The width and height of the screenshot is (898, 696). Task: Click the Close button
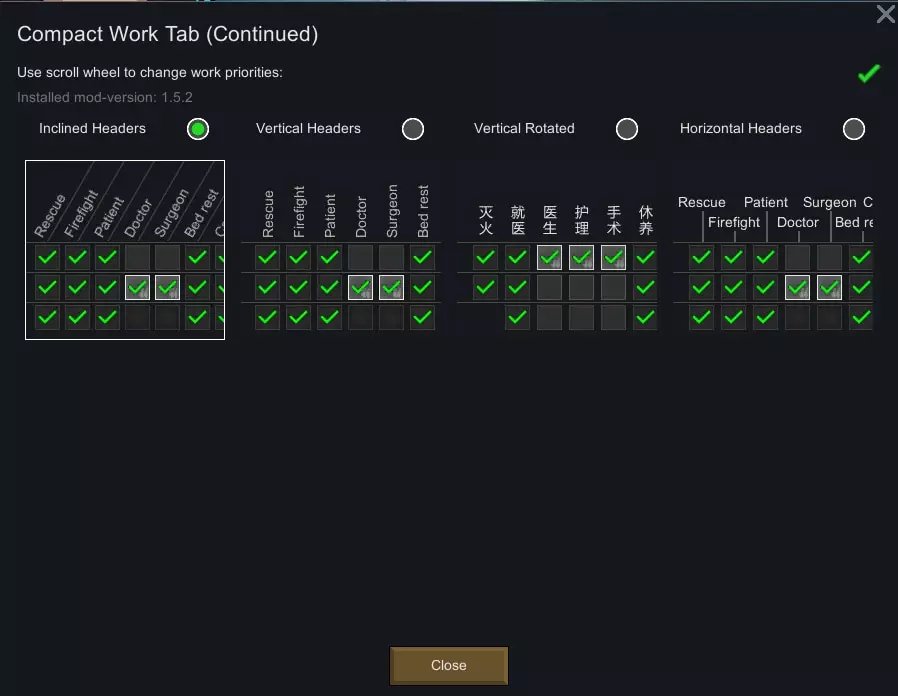(448, 666)
